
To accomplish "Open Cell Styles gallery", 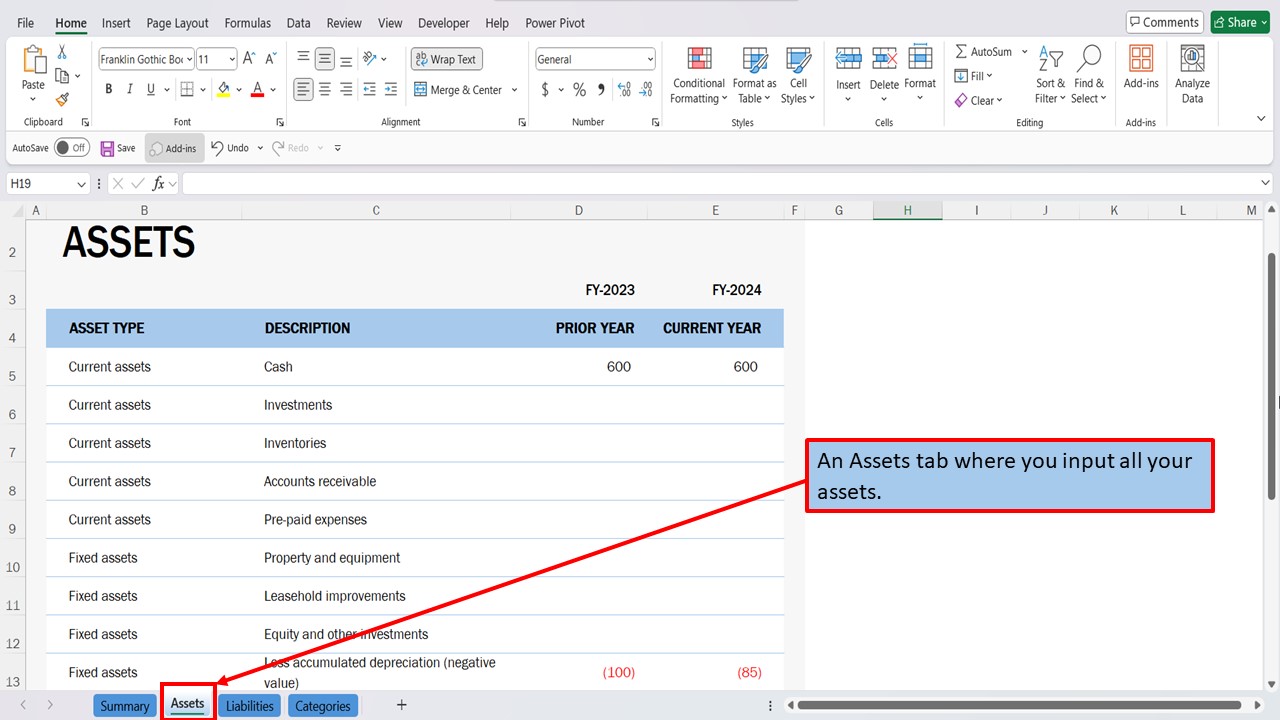I will pos(798,75).
